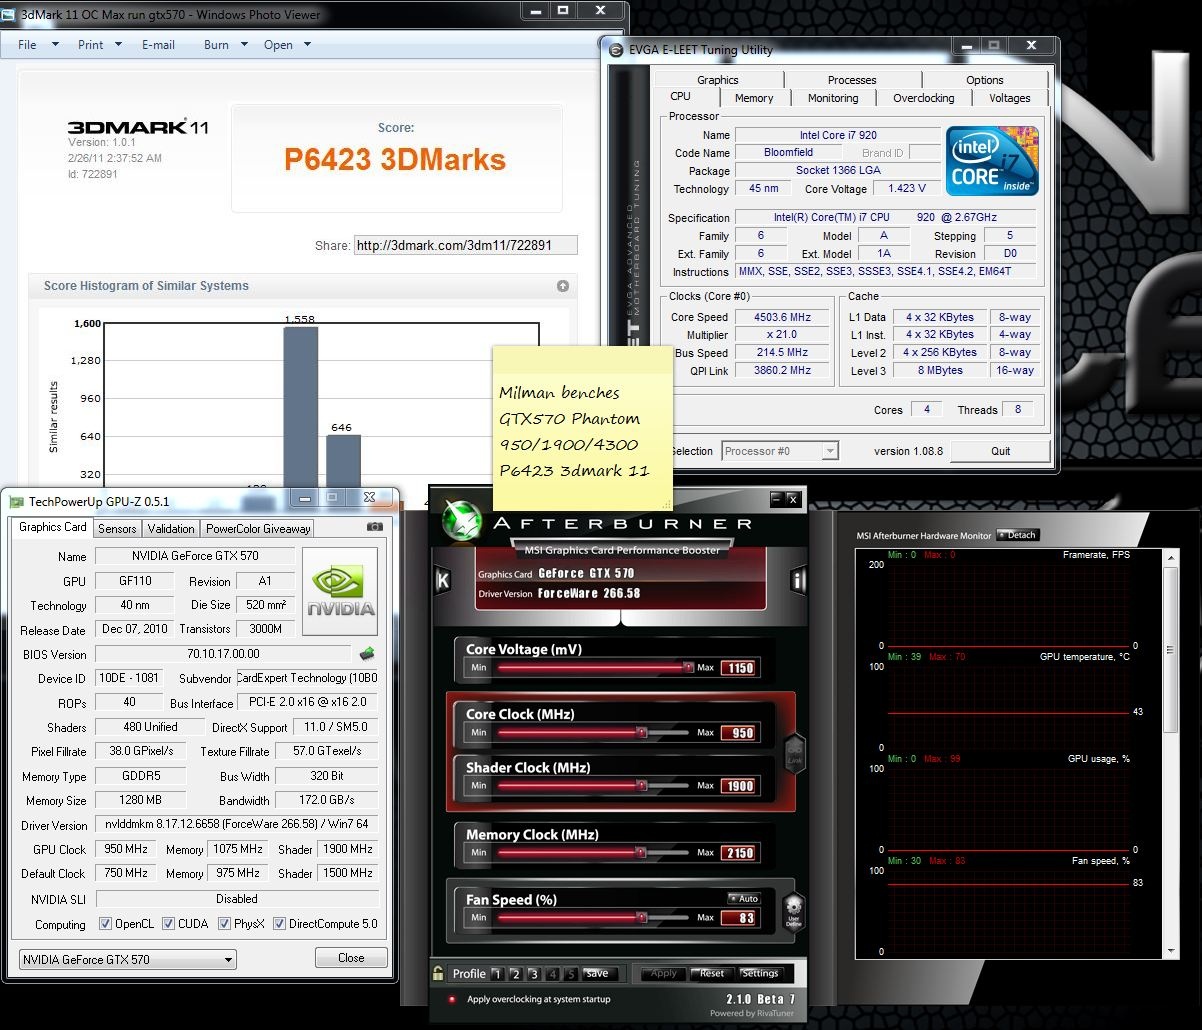Select Afterburner profile slot 3
Image resolution: width=1202 pixels, height=1030 pixels.
pyautogui.click(x=533, y=974)
